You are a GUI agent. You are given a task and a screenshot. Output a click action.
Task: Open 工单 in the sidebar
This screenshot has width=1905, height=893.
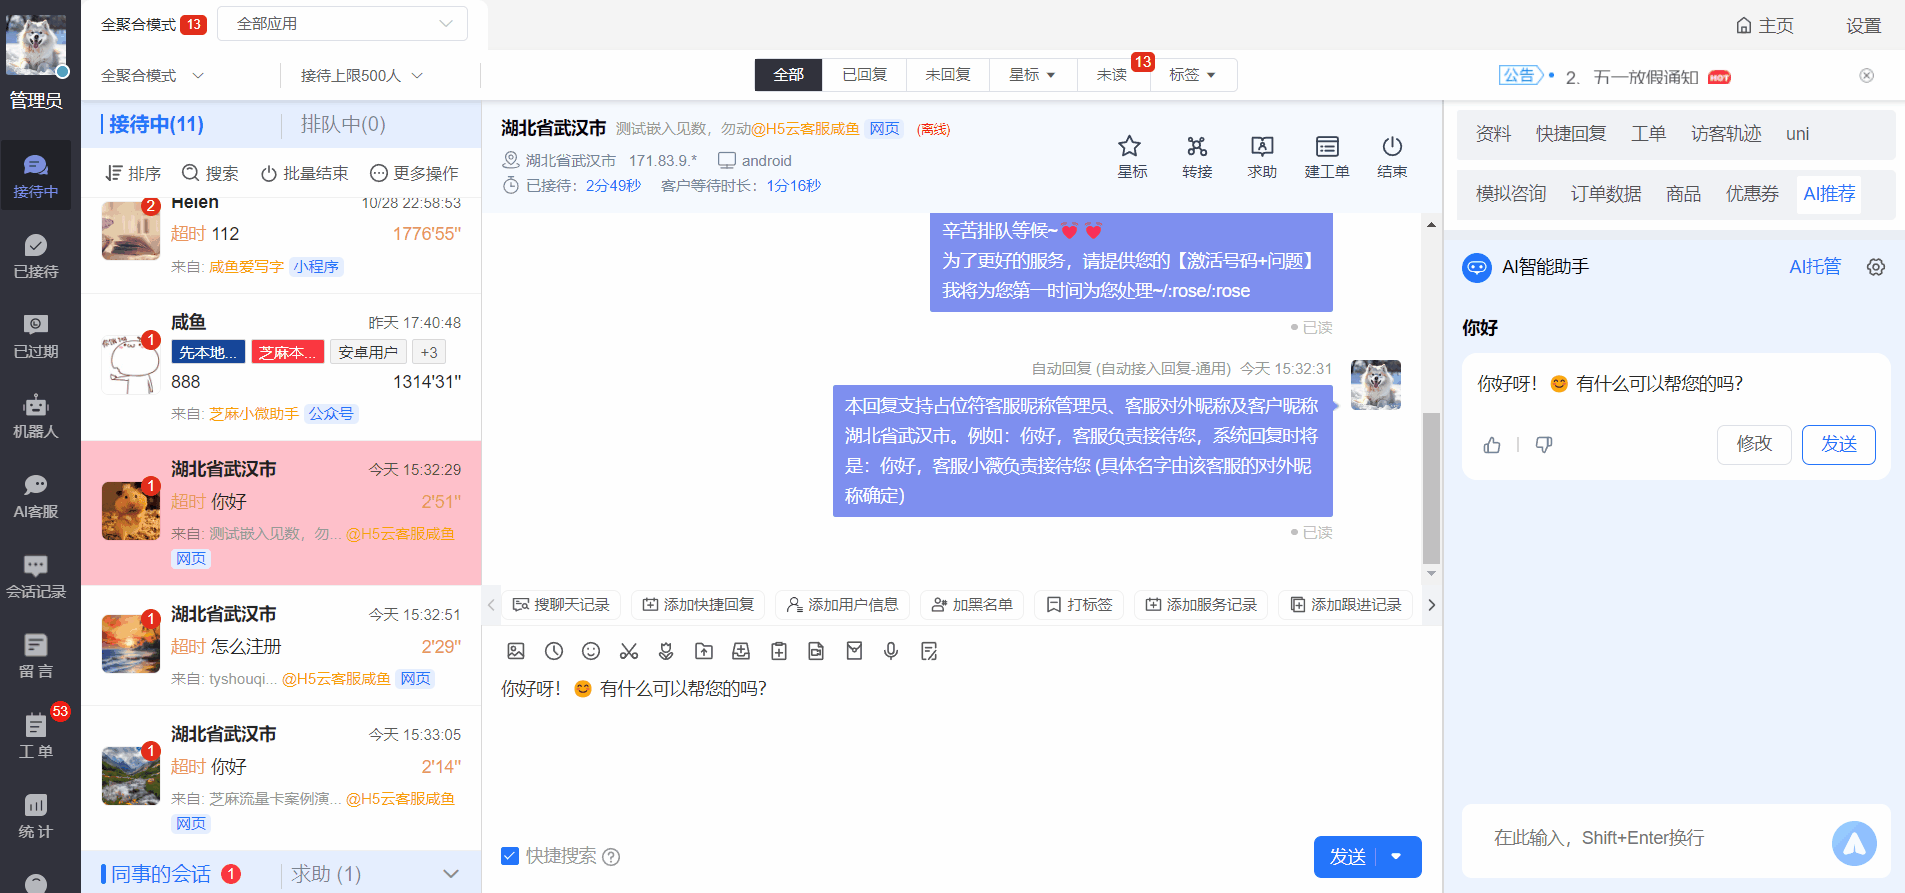36,735
